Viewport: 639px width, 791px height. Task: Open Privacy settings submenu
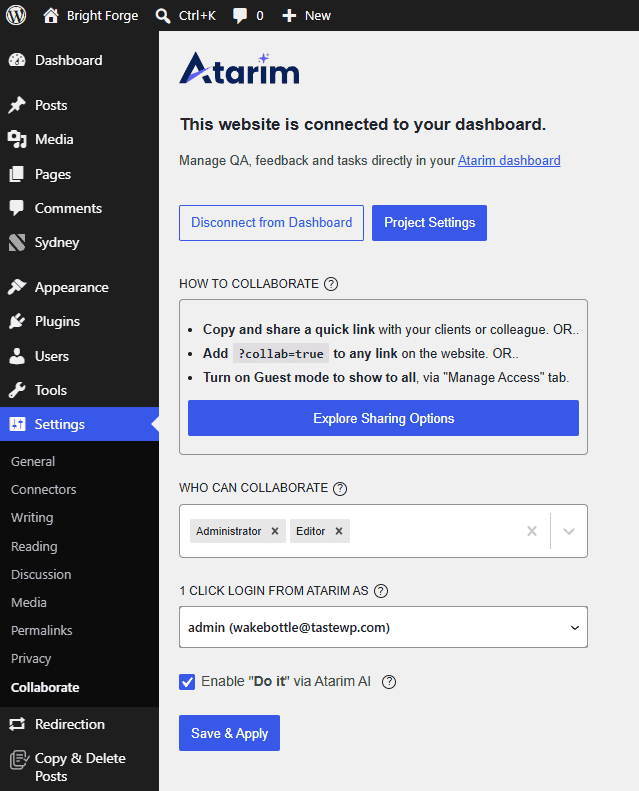[x=31, y=659]
